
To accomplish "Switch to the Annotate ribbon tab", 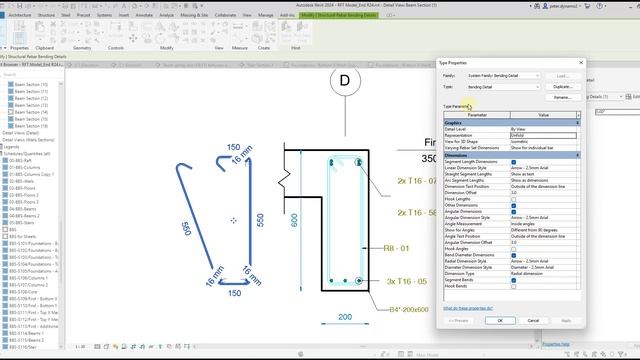I will 144,15.
